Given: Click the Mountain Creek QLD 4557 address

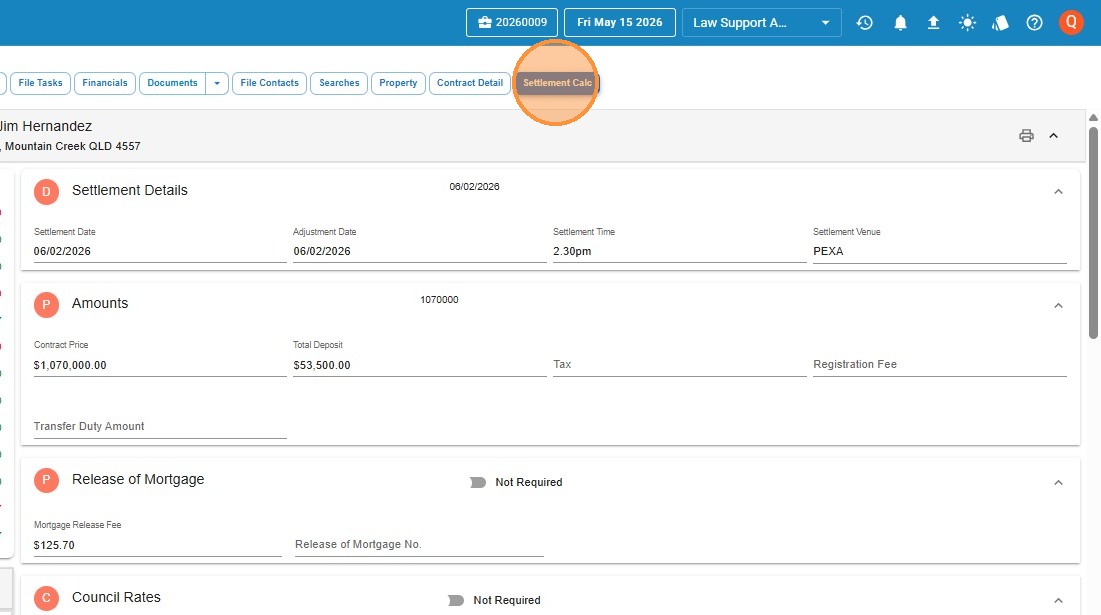Looking at the screenshot, I should tap(72, 146).
